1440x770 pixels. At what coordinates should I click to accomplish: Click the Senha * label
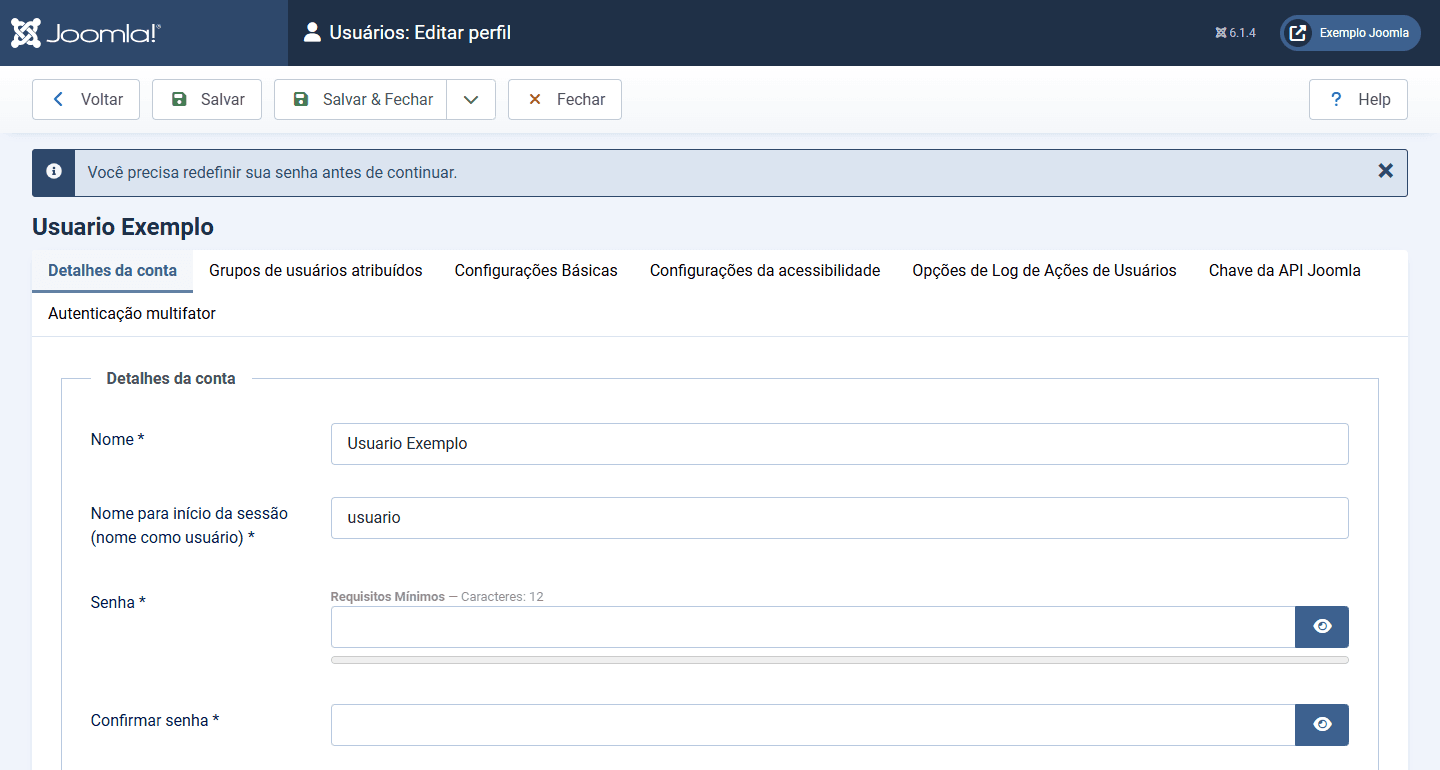pos(118,603)
